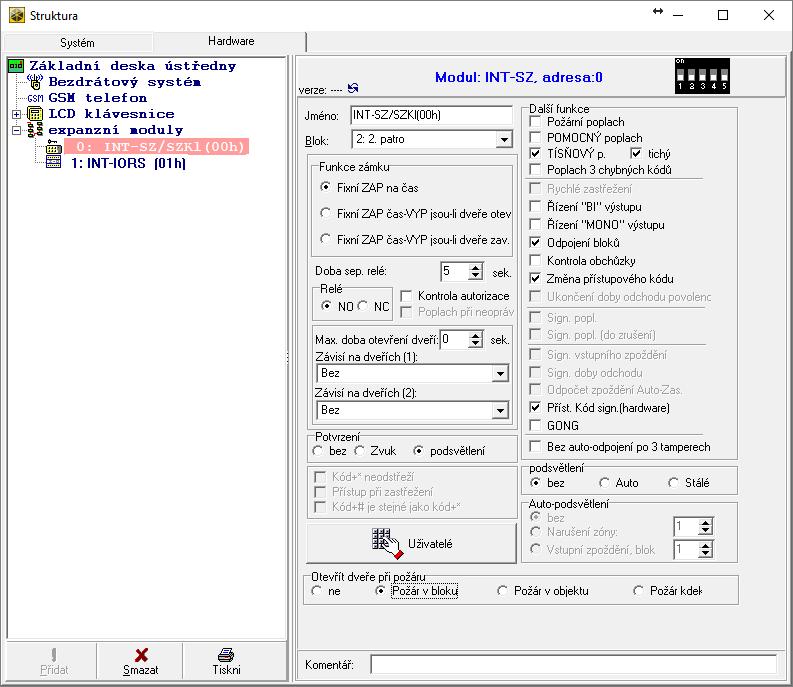Switch to the Systém tab
This screenshot has height=687, width=793.
[x=77, y=43]
